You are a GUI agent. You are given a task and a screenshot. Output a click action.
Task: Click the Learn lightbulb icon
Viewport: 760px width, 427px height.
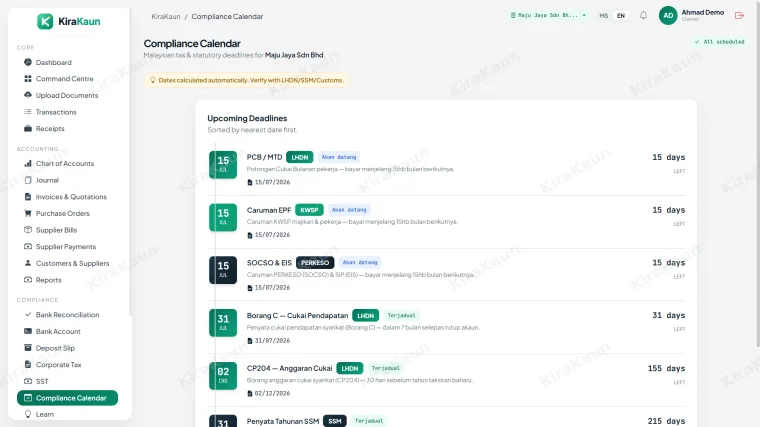[28, 414]
